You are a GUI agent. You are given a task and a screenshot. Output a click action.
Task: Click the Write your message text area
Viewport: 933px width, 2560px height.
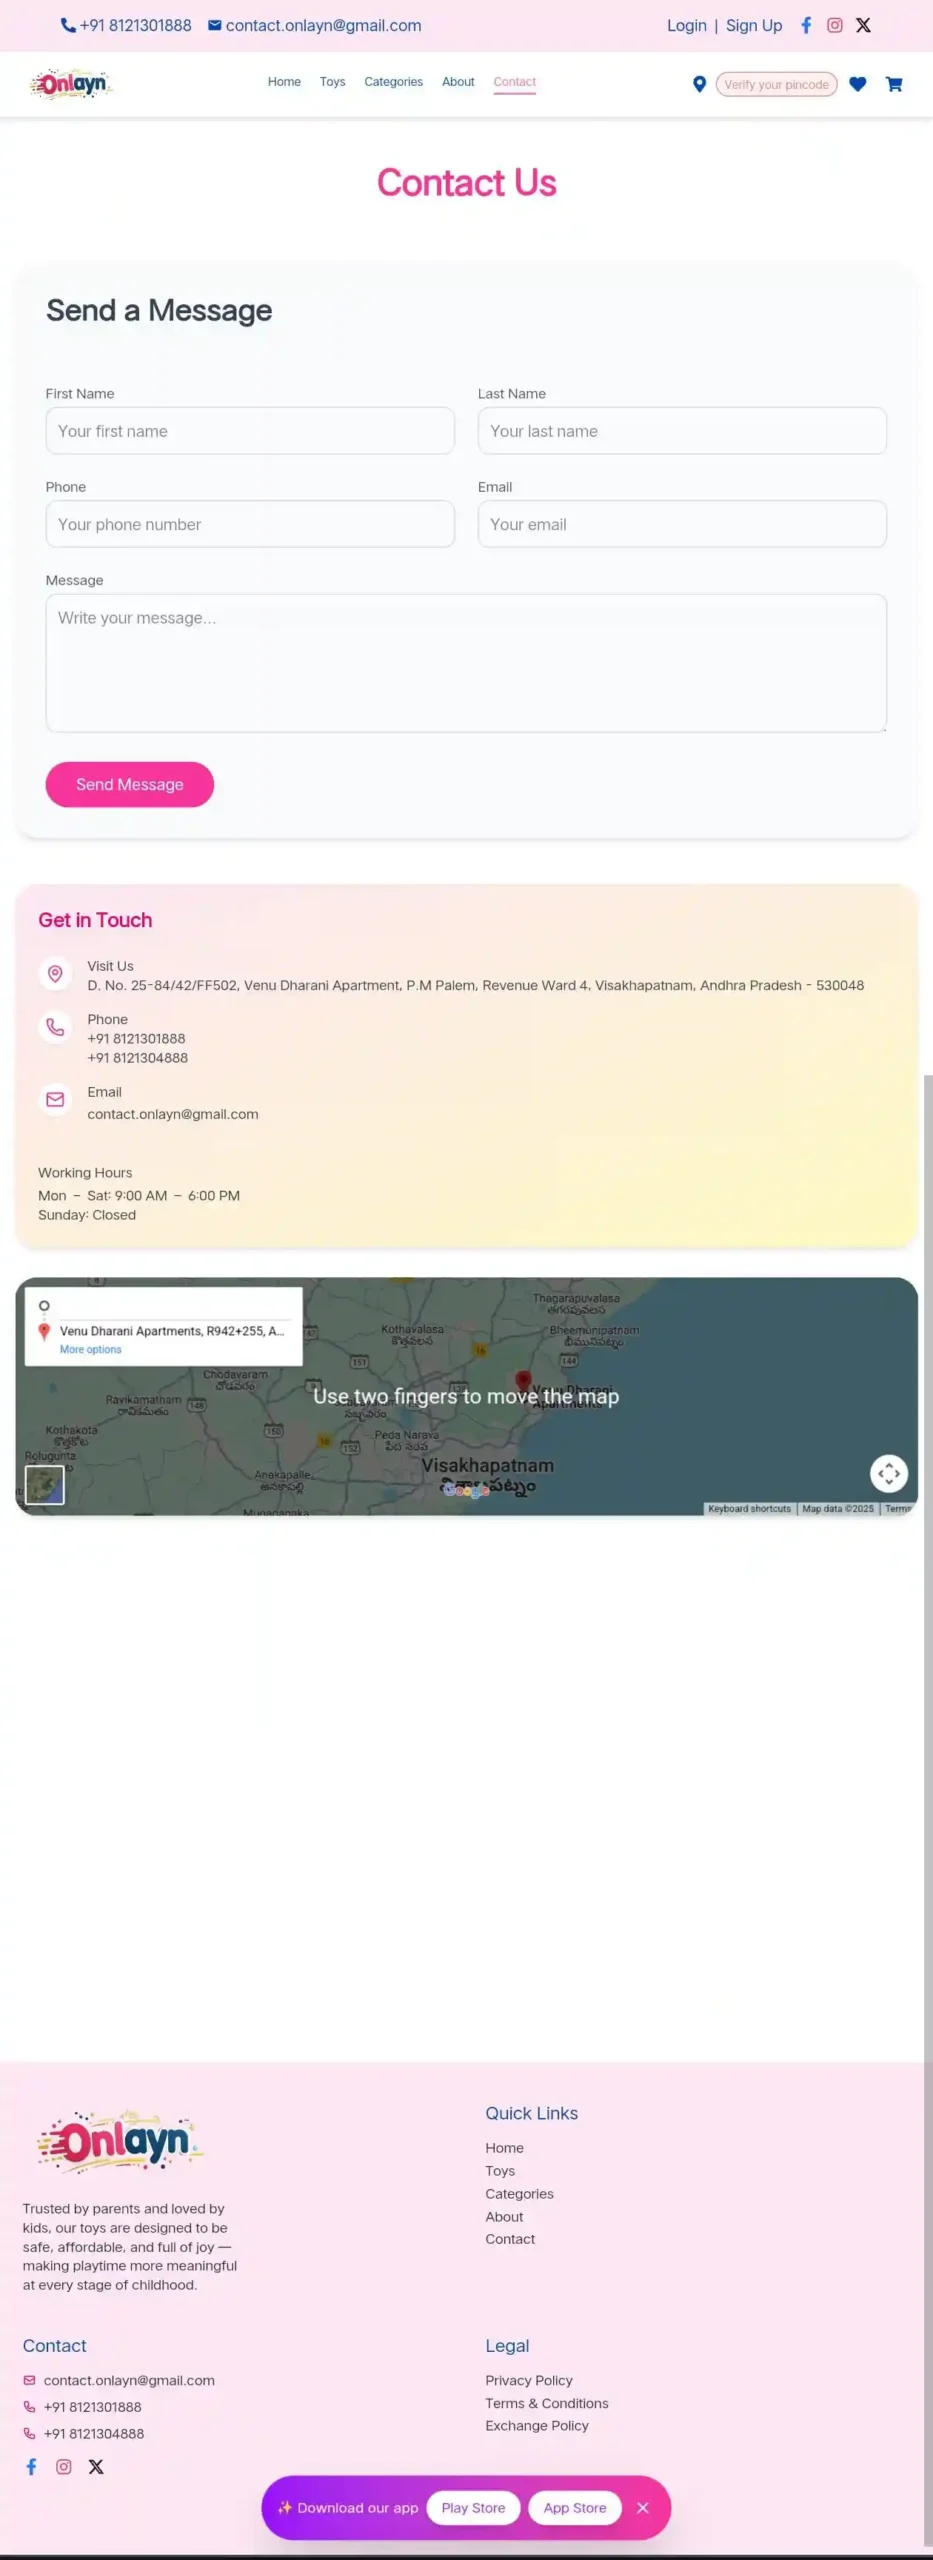point(466,663)
